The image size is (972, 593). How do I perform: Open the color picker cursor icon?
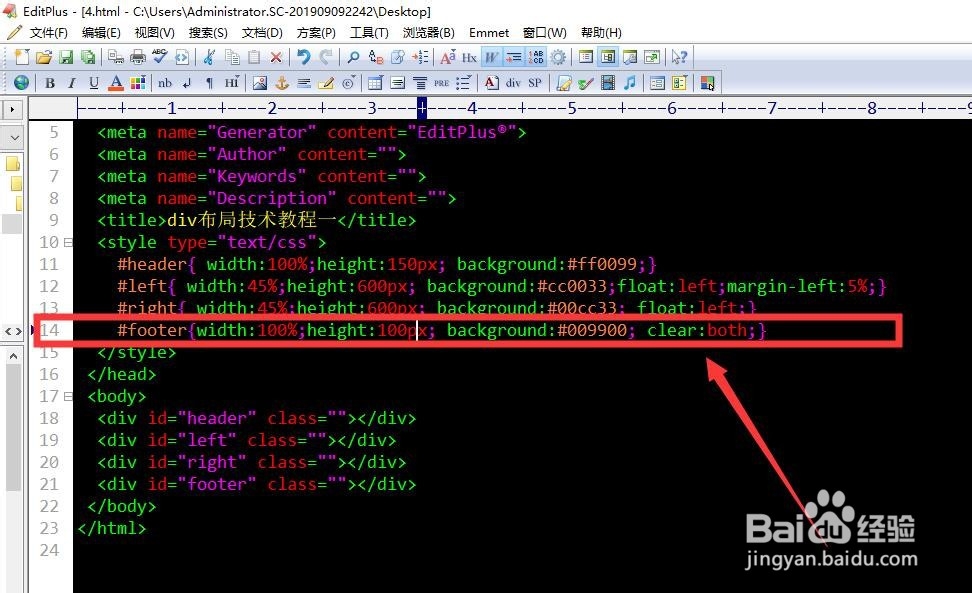point(707,82)
